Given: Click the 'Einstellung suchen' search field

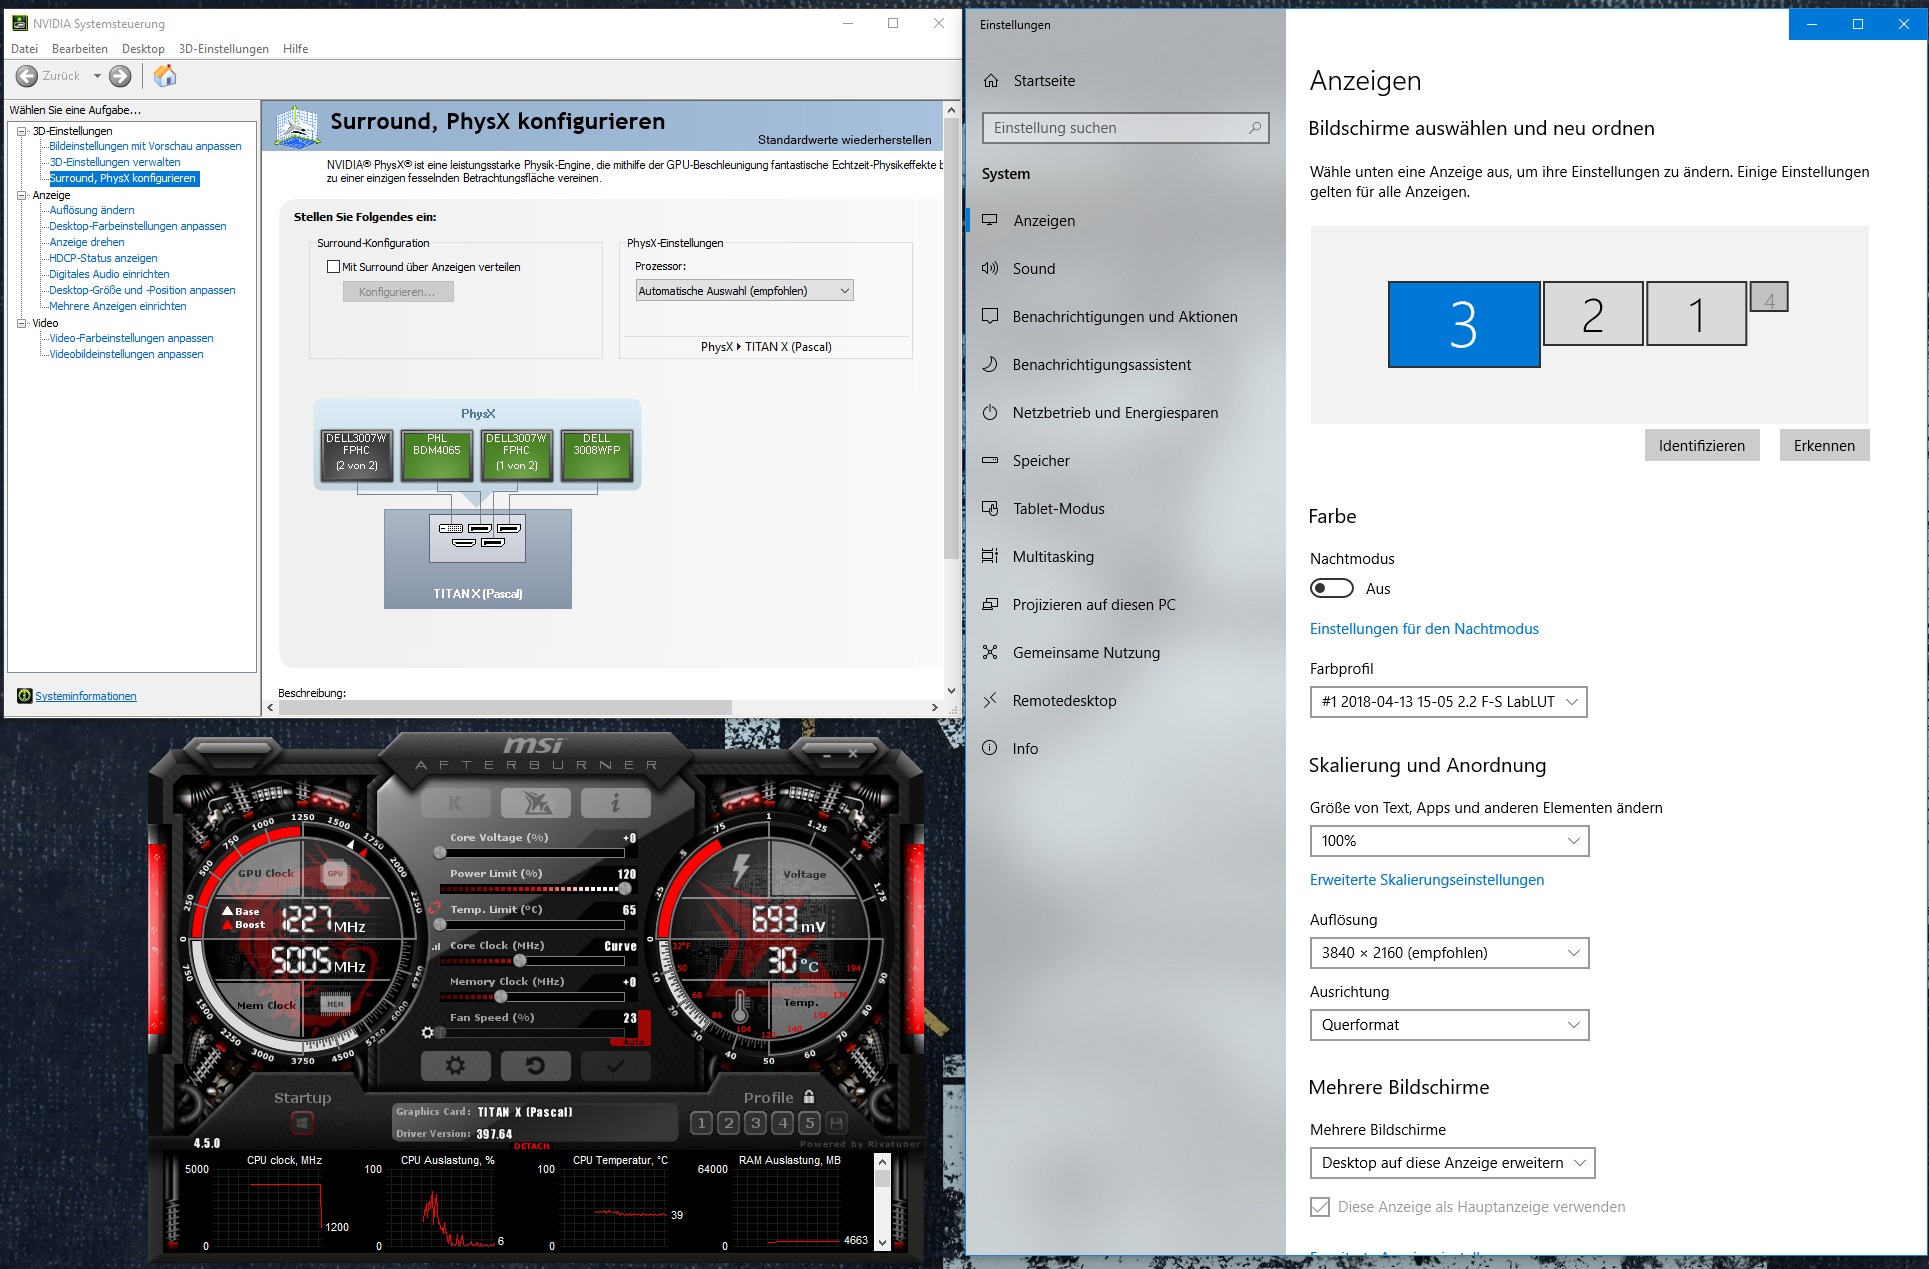Looking at the screenshot, I should pyautogui.click(x=1116, y=128).
